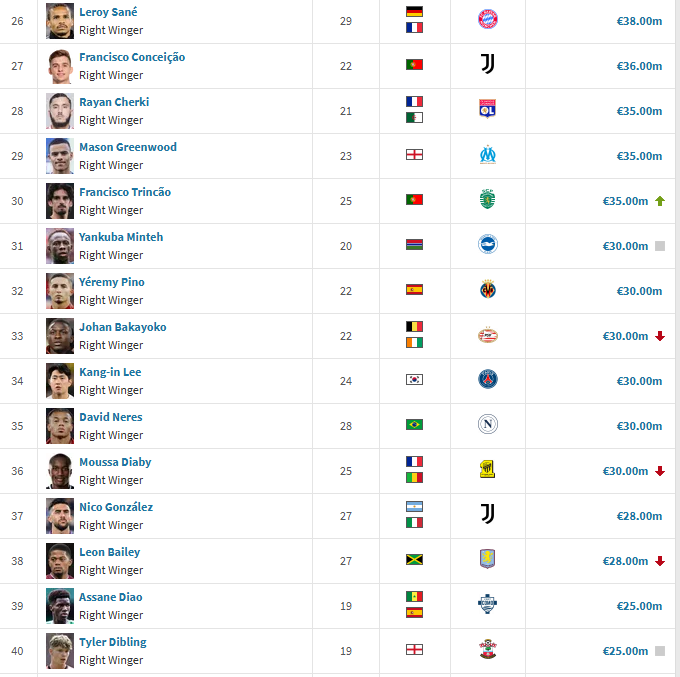Open the Olympique Lyon club logo
Viewport: 680px width, 677px height.
pos(487,109)
